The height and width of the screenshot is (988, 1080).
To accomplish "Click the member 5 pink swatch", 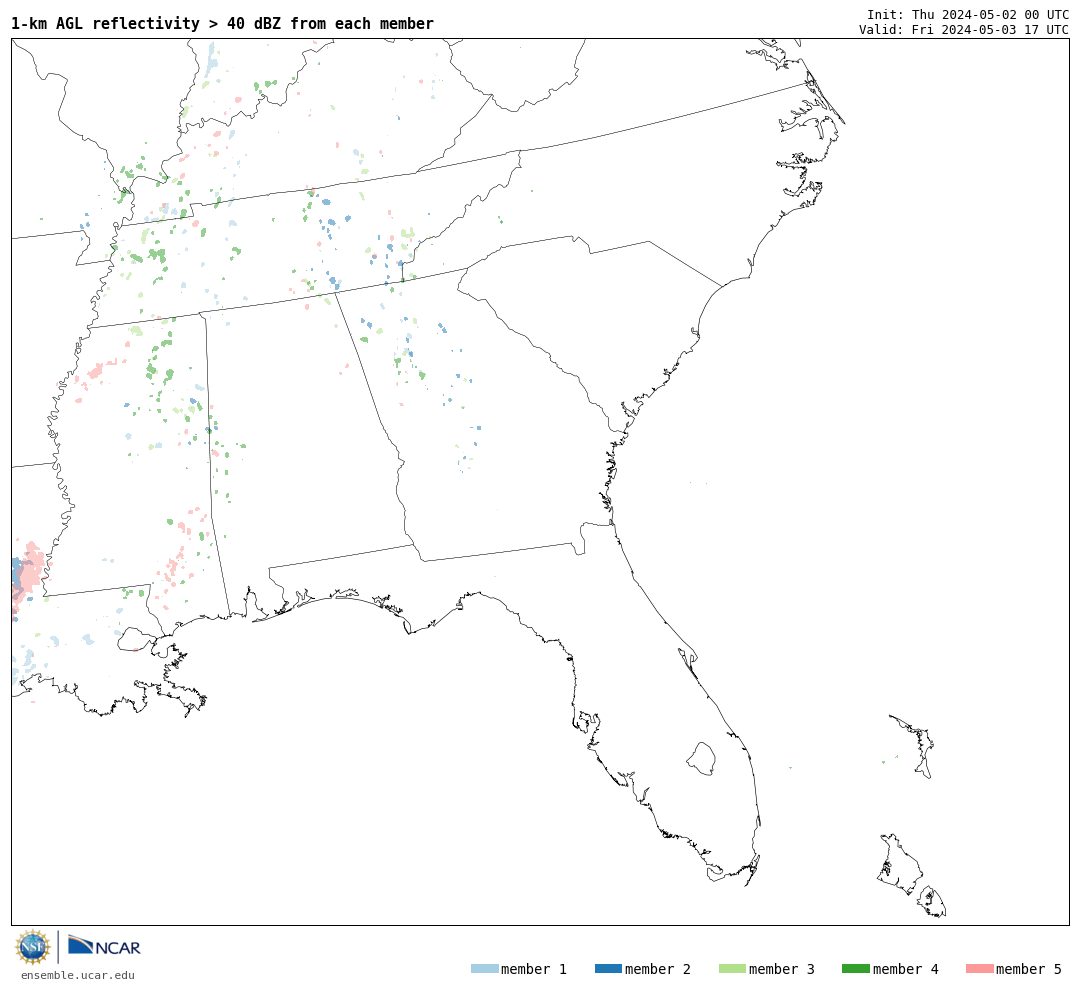I will coord(979,969).
